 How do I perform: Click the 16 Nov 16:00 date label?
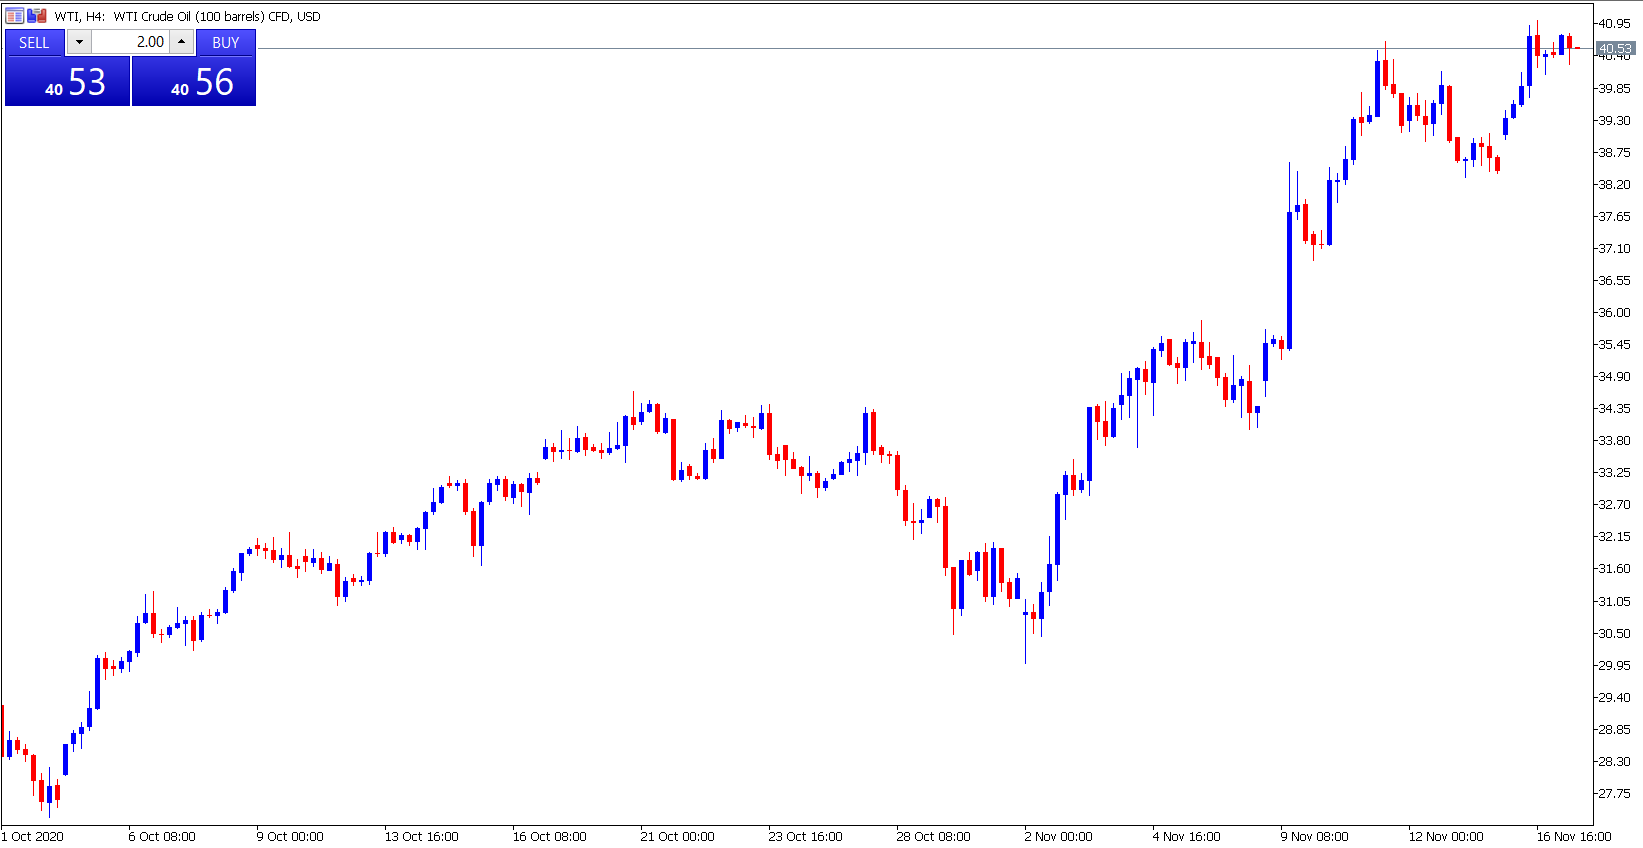(1573, 836)
